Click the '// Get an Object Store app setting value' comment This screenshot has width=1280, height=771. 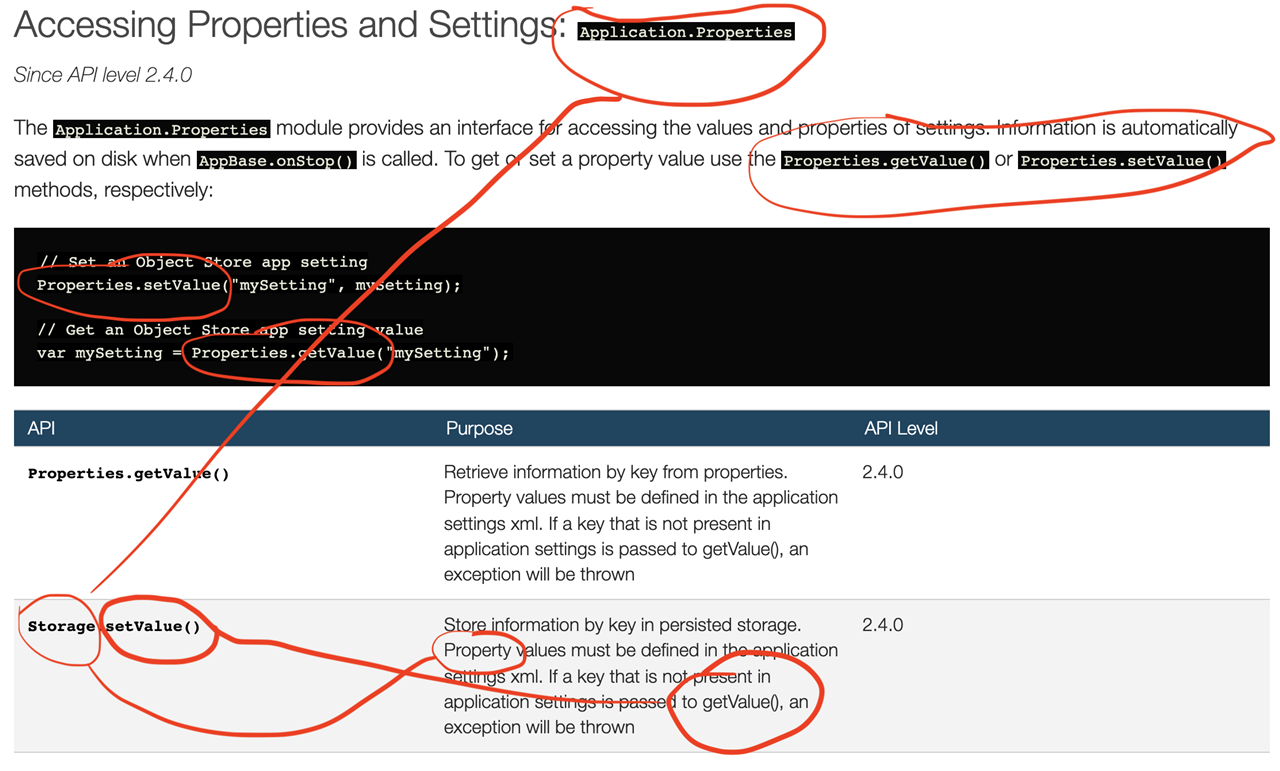(x=230, y=330)
